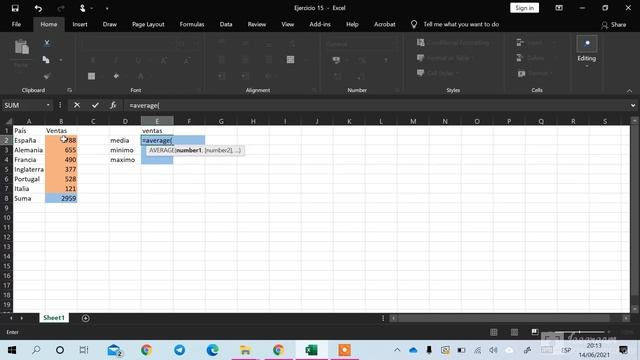Switch to Excel in the taskbar
640x360 pixels.
tap(311, 350)
